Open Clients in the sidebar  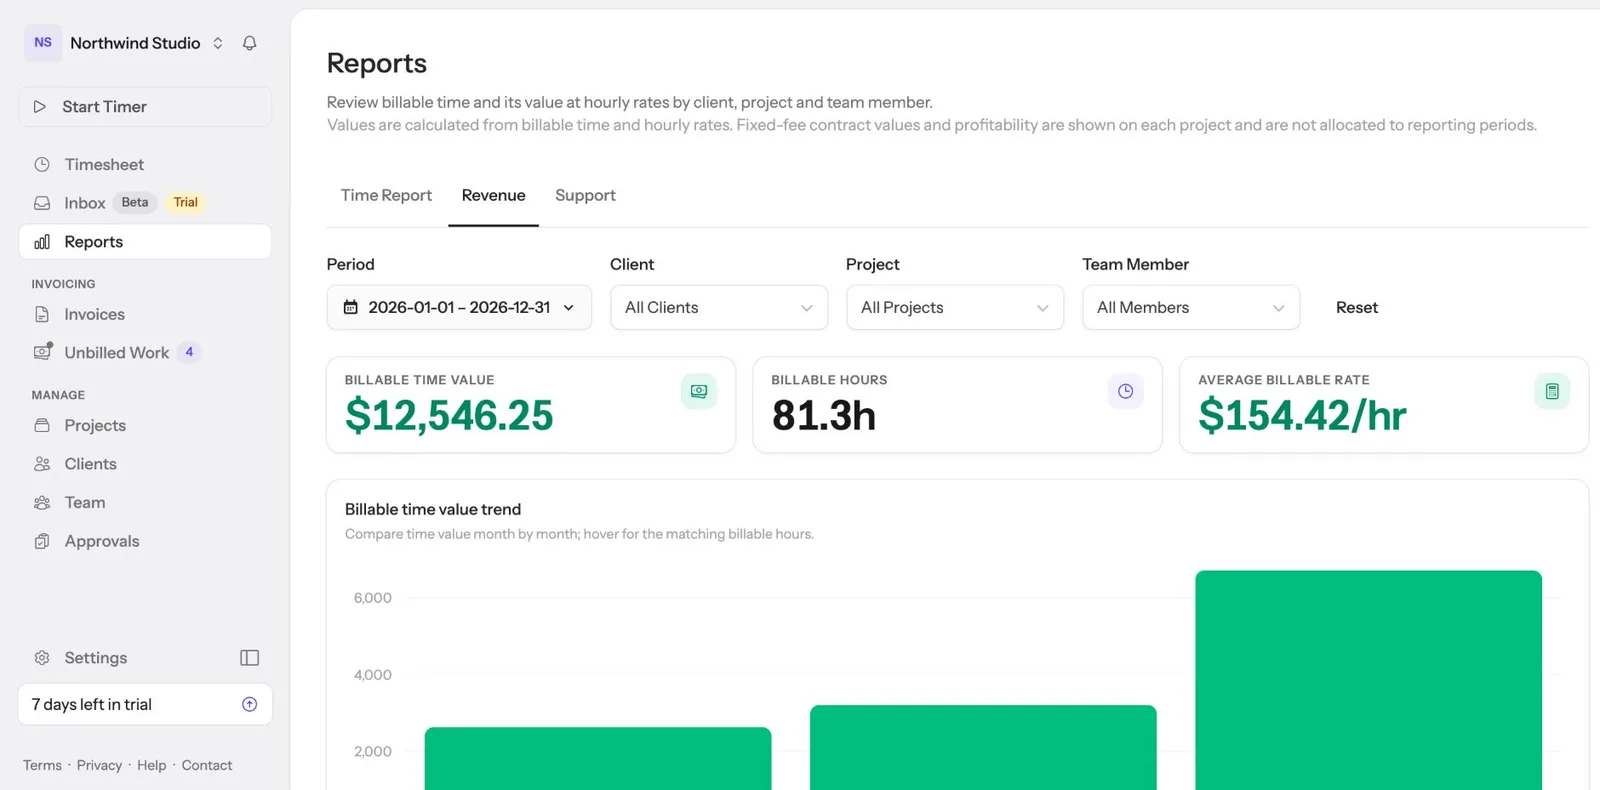tap(145, 464)
